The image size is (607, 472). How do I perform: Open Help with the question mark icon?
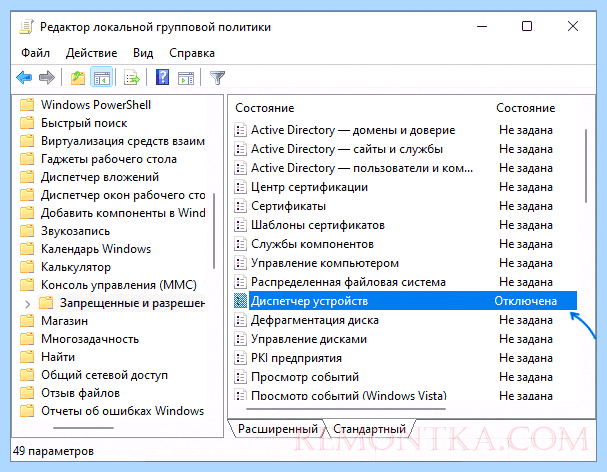[162, 77]
